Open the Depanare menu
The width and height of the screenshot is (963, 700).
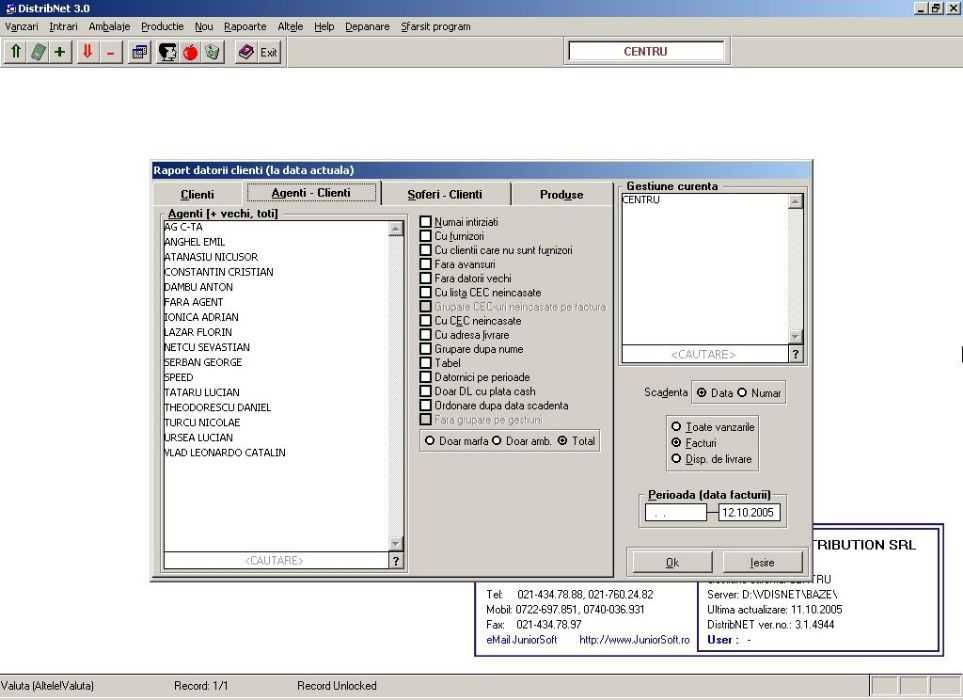coord(367,26)
